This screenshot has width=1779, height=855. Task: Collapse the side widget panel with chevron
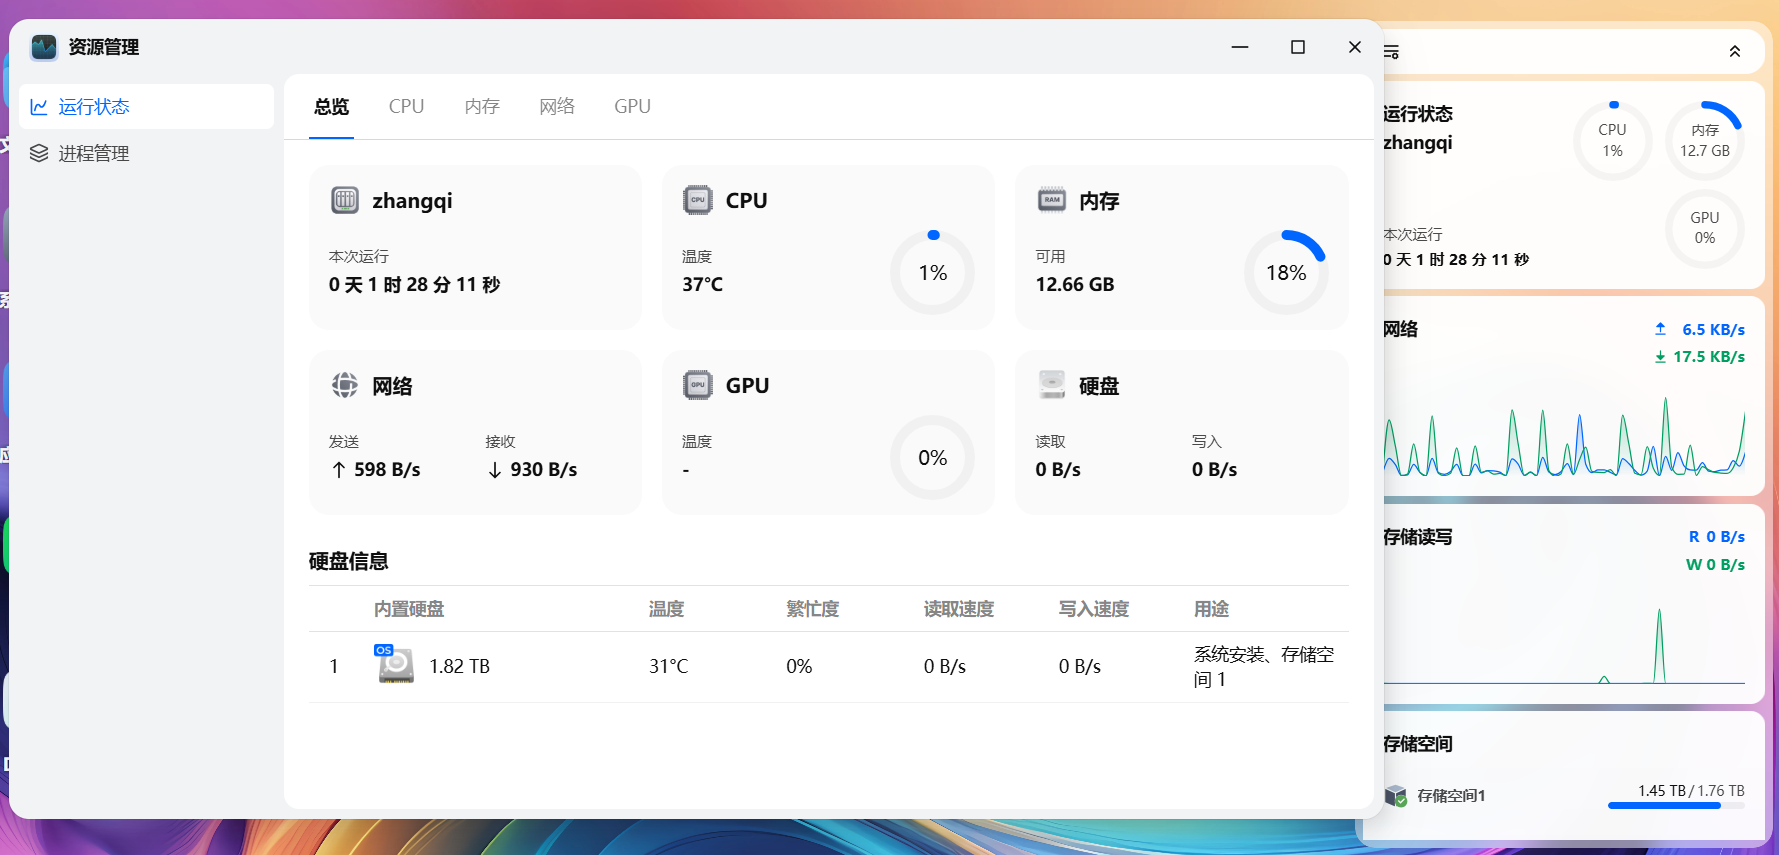pos(1735,51)
